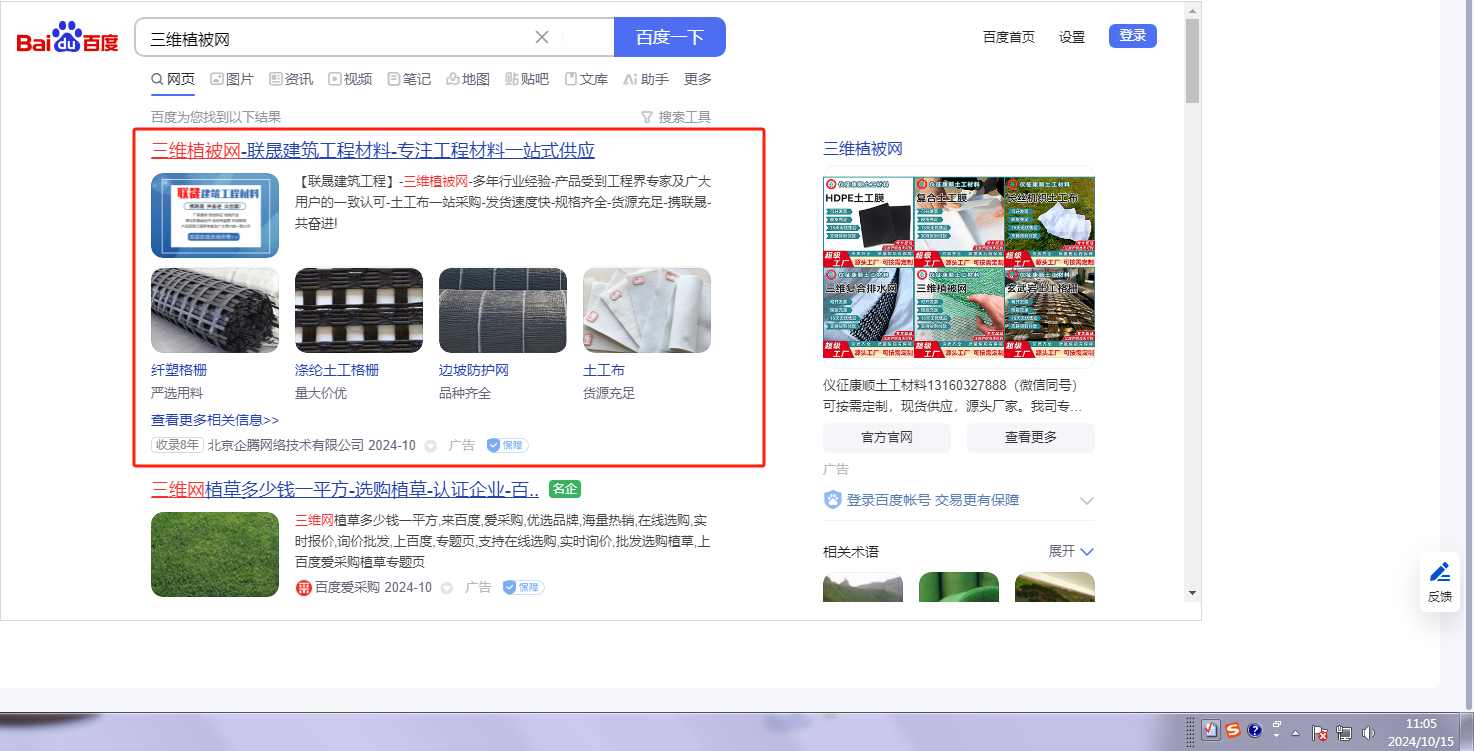Open the Action Center flag icon
1474x751 pixels.
pos(1320,732)
